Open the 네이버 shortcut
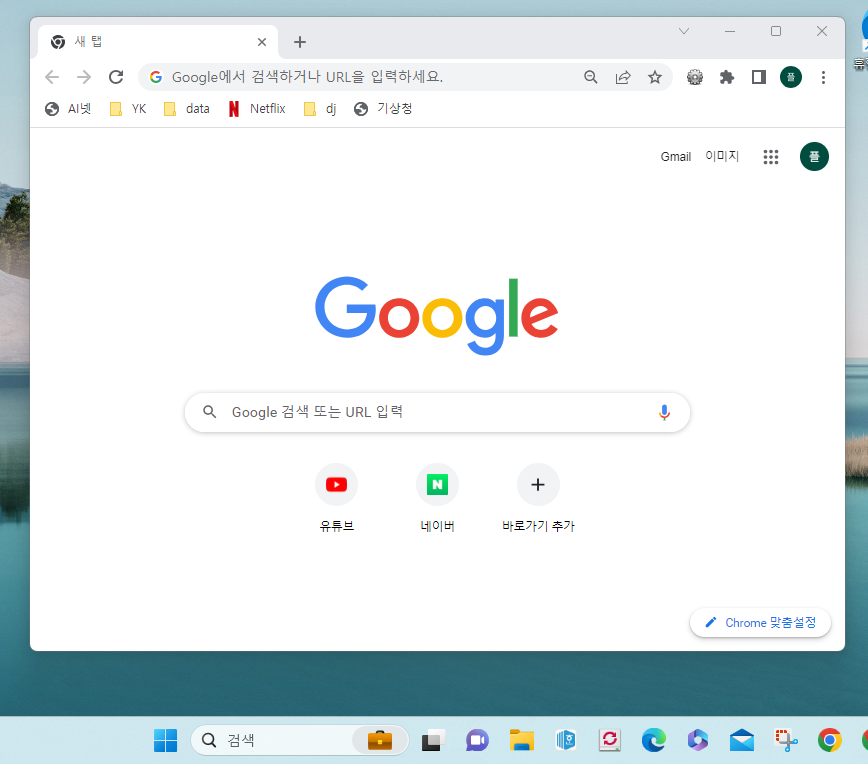This screenshot has width=868, height=764. pos(437,498)
